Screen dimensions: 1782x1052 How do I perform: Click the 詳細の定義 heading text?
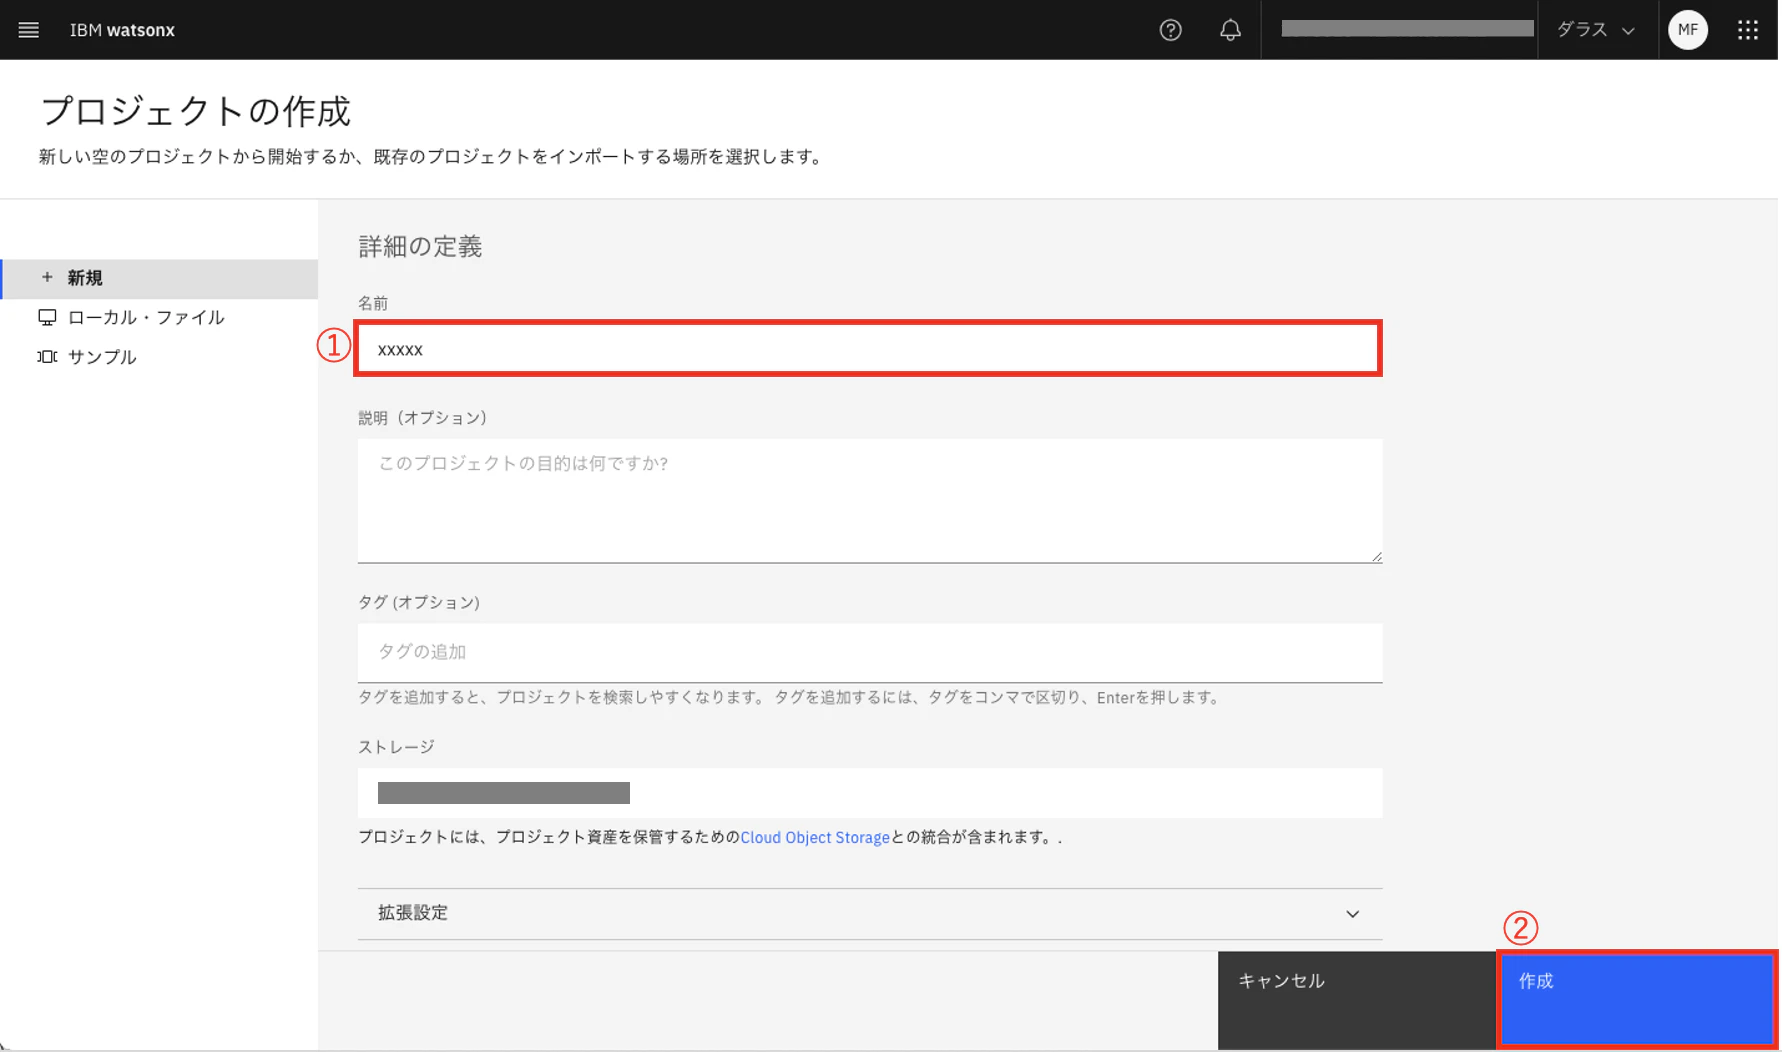[420, 247]
